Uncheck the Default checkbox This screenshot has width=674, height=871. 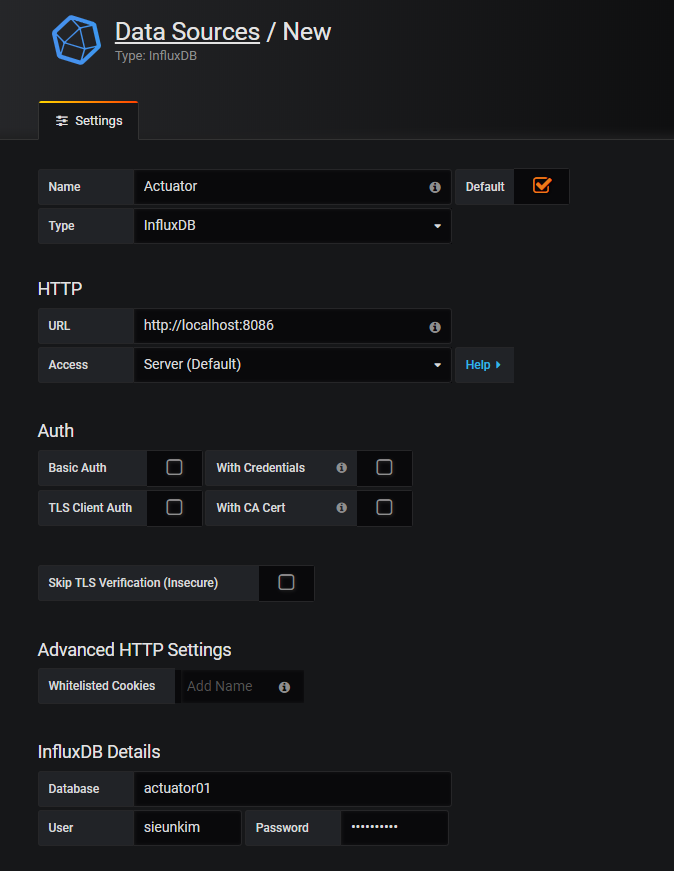(541, 186)
